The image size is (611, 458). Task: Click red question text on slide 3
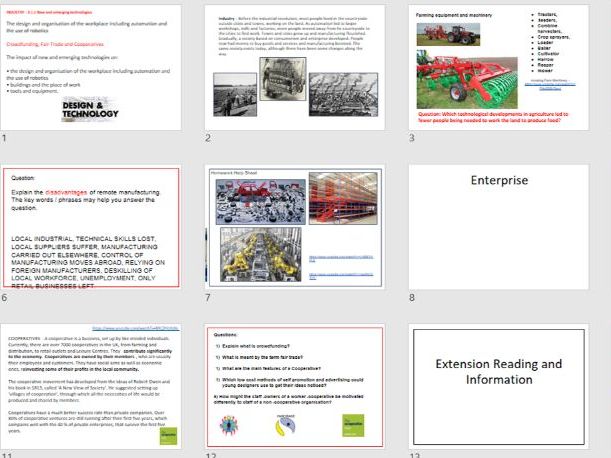pyautogui.click(x=493, y=117)
